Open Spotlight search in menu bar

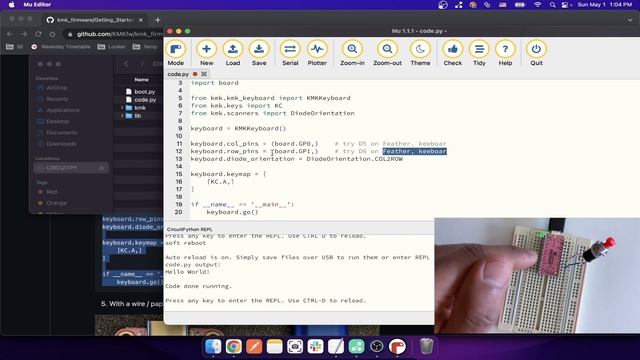(x=552, y=4)
